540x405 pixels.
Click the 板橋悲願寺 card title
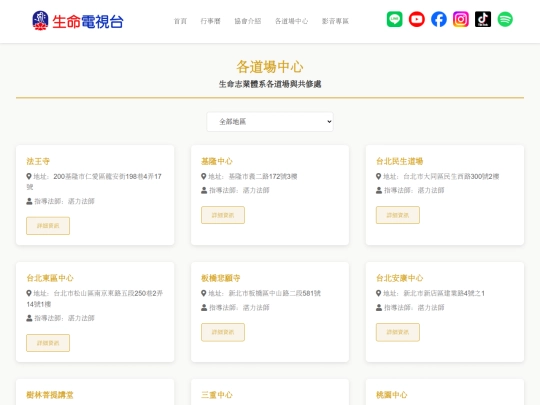(x=221, y=278)
